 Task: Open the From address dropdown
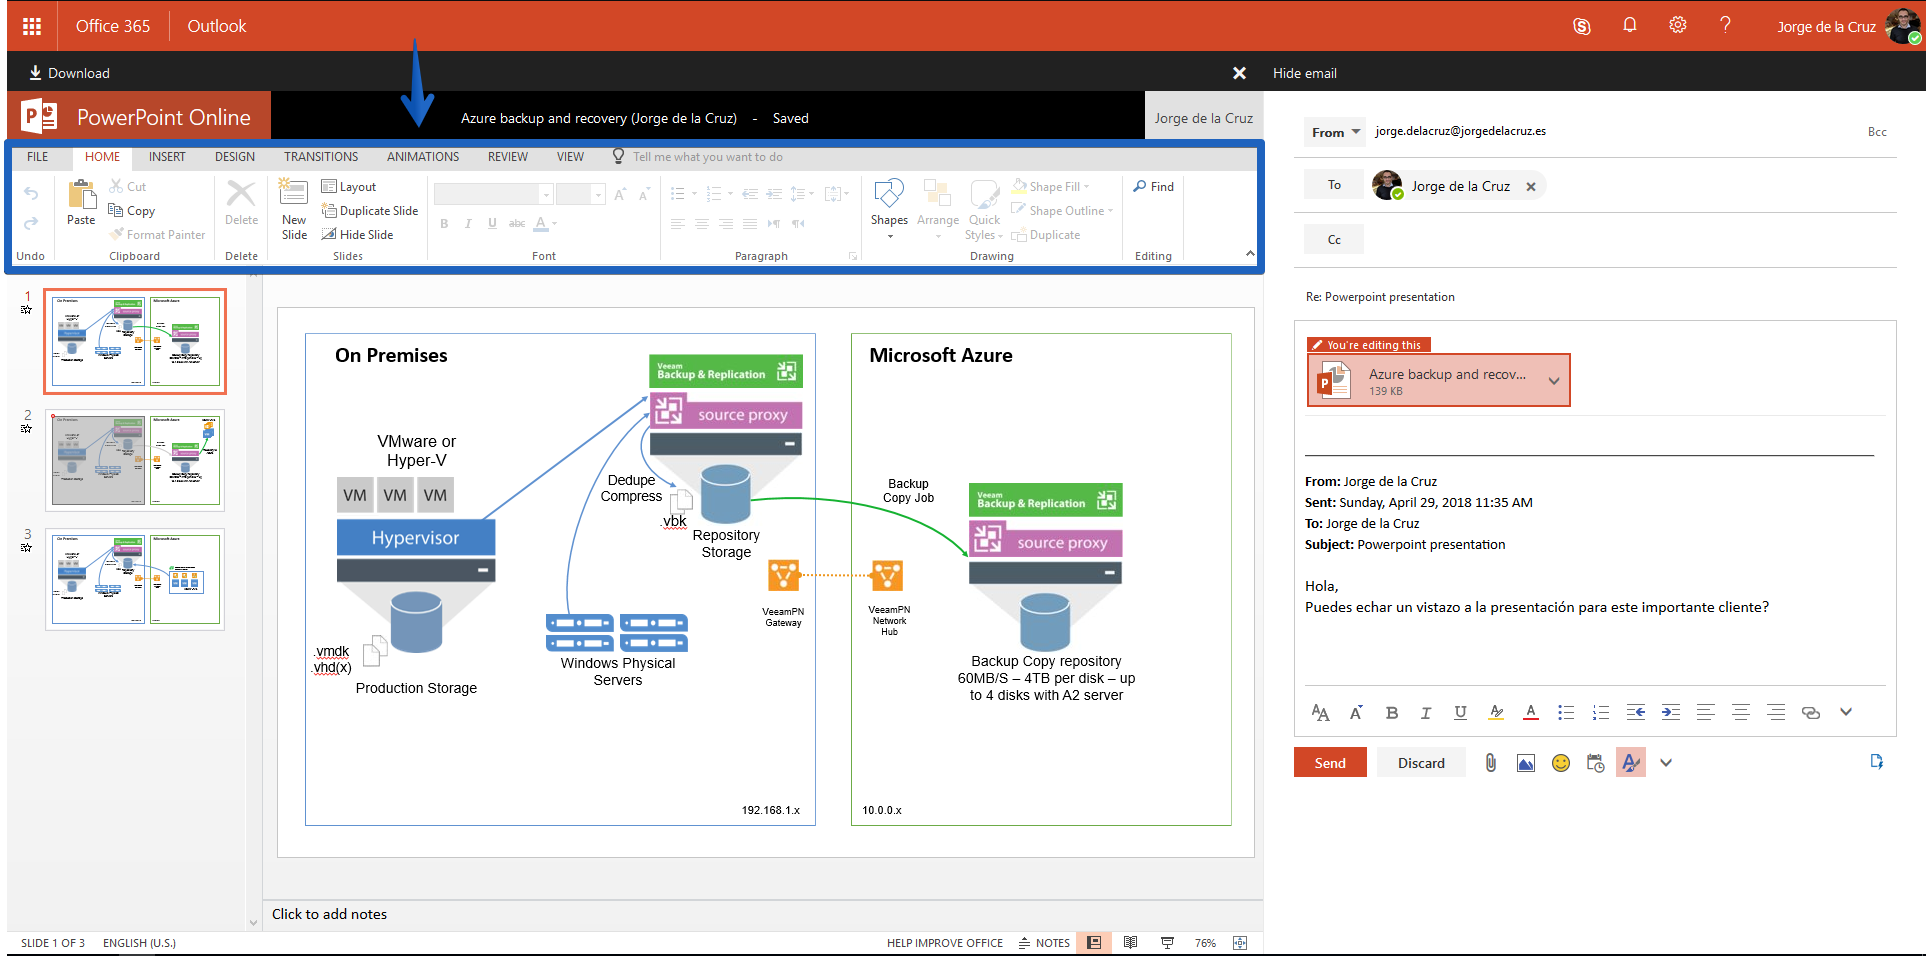click(1335, 132)
